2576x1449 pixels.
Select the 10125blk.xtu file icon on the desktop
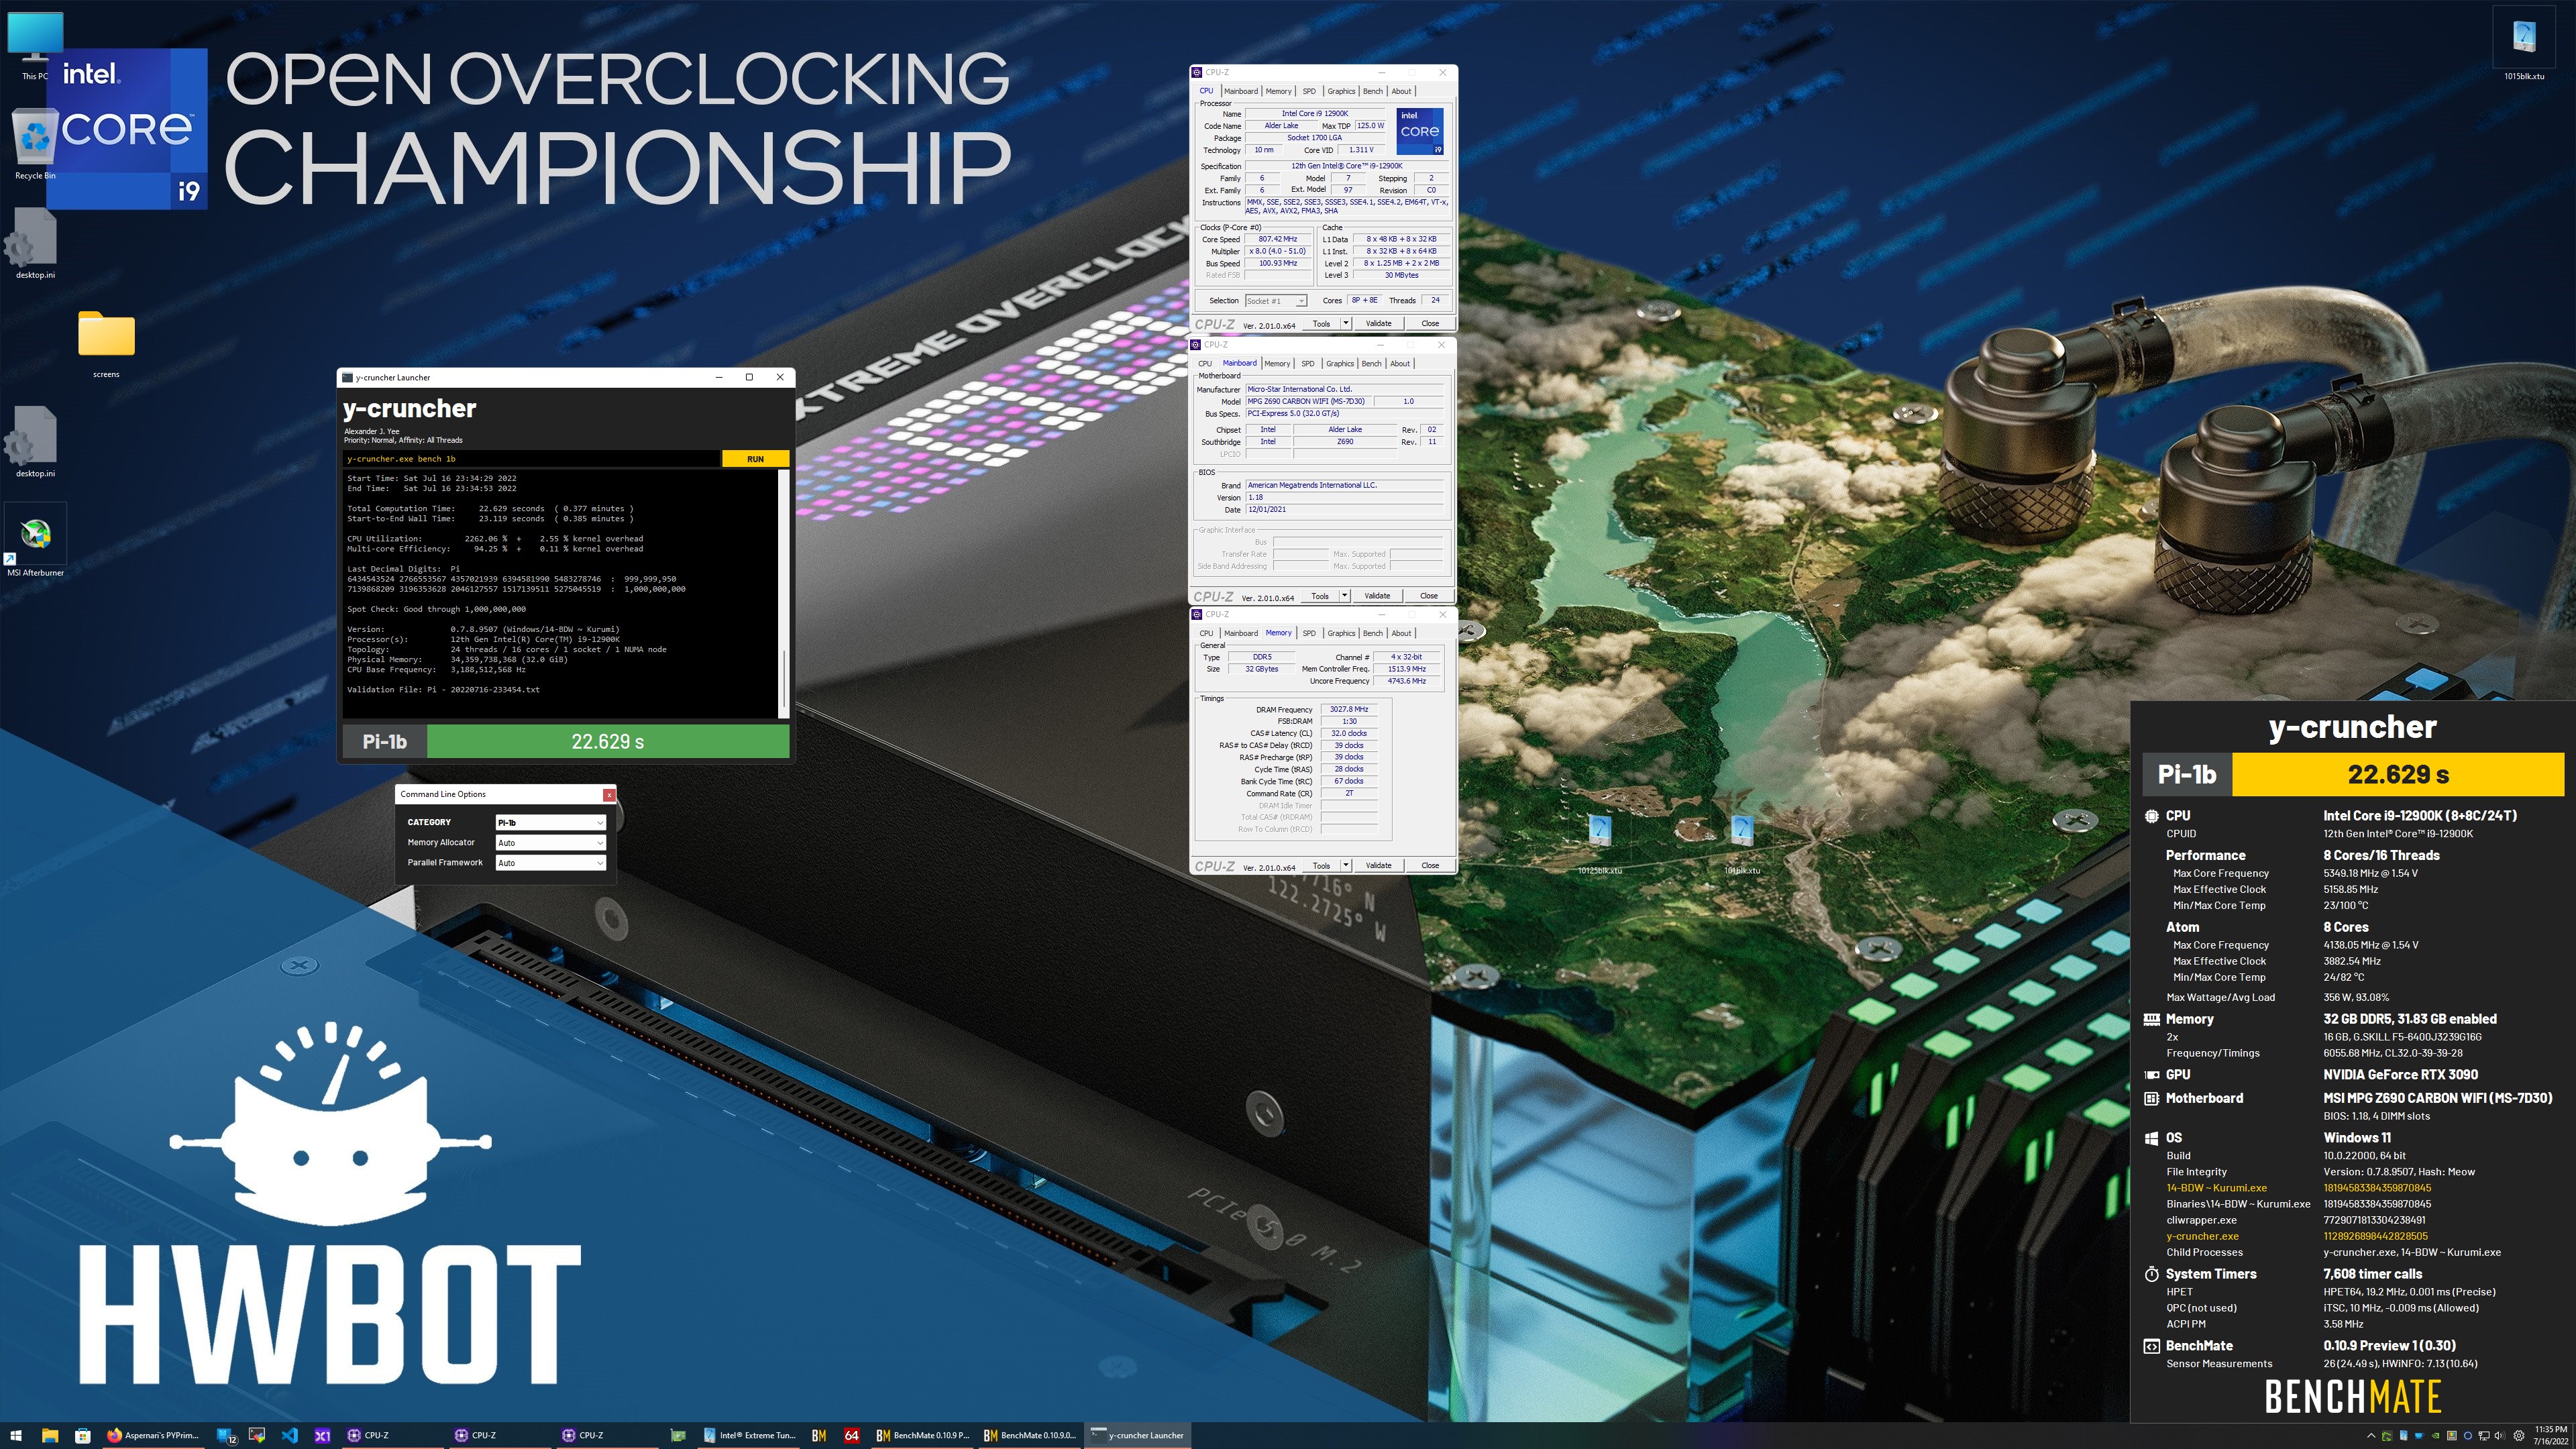point(1599,845)
